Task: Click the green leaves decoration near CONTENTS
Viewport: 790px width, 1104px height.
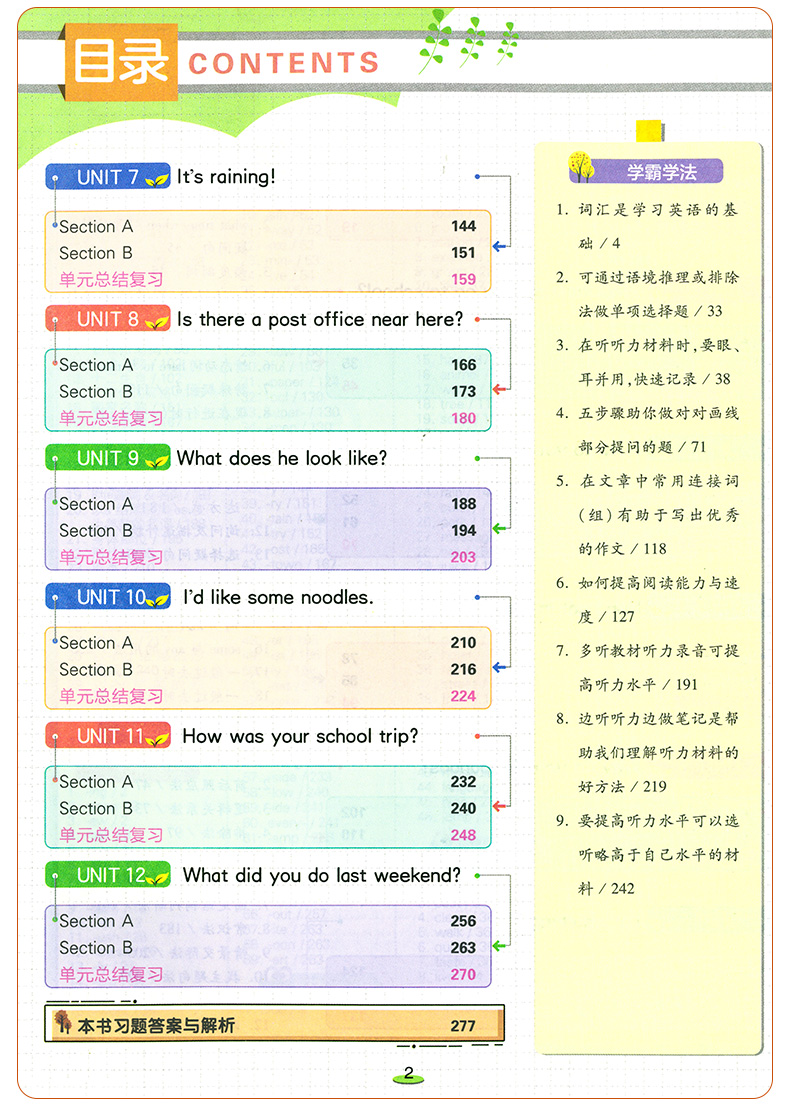Action: point(470,42)
